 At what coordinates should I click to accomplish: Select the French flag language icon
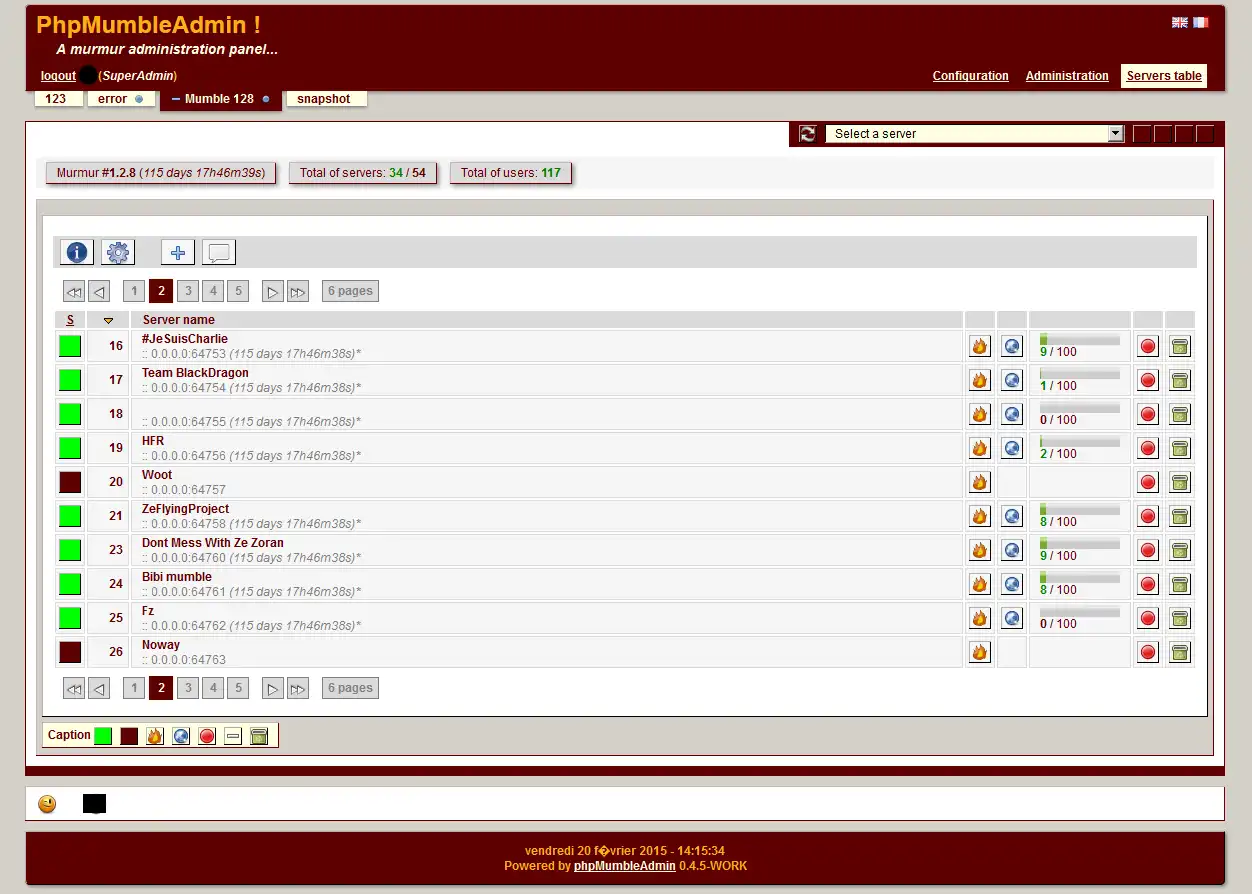click(x=1200, y=22)
